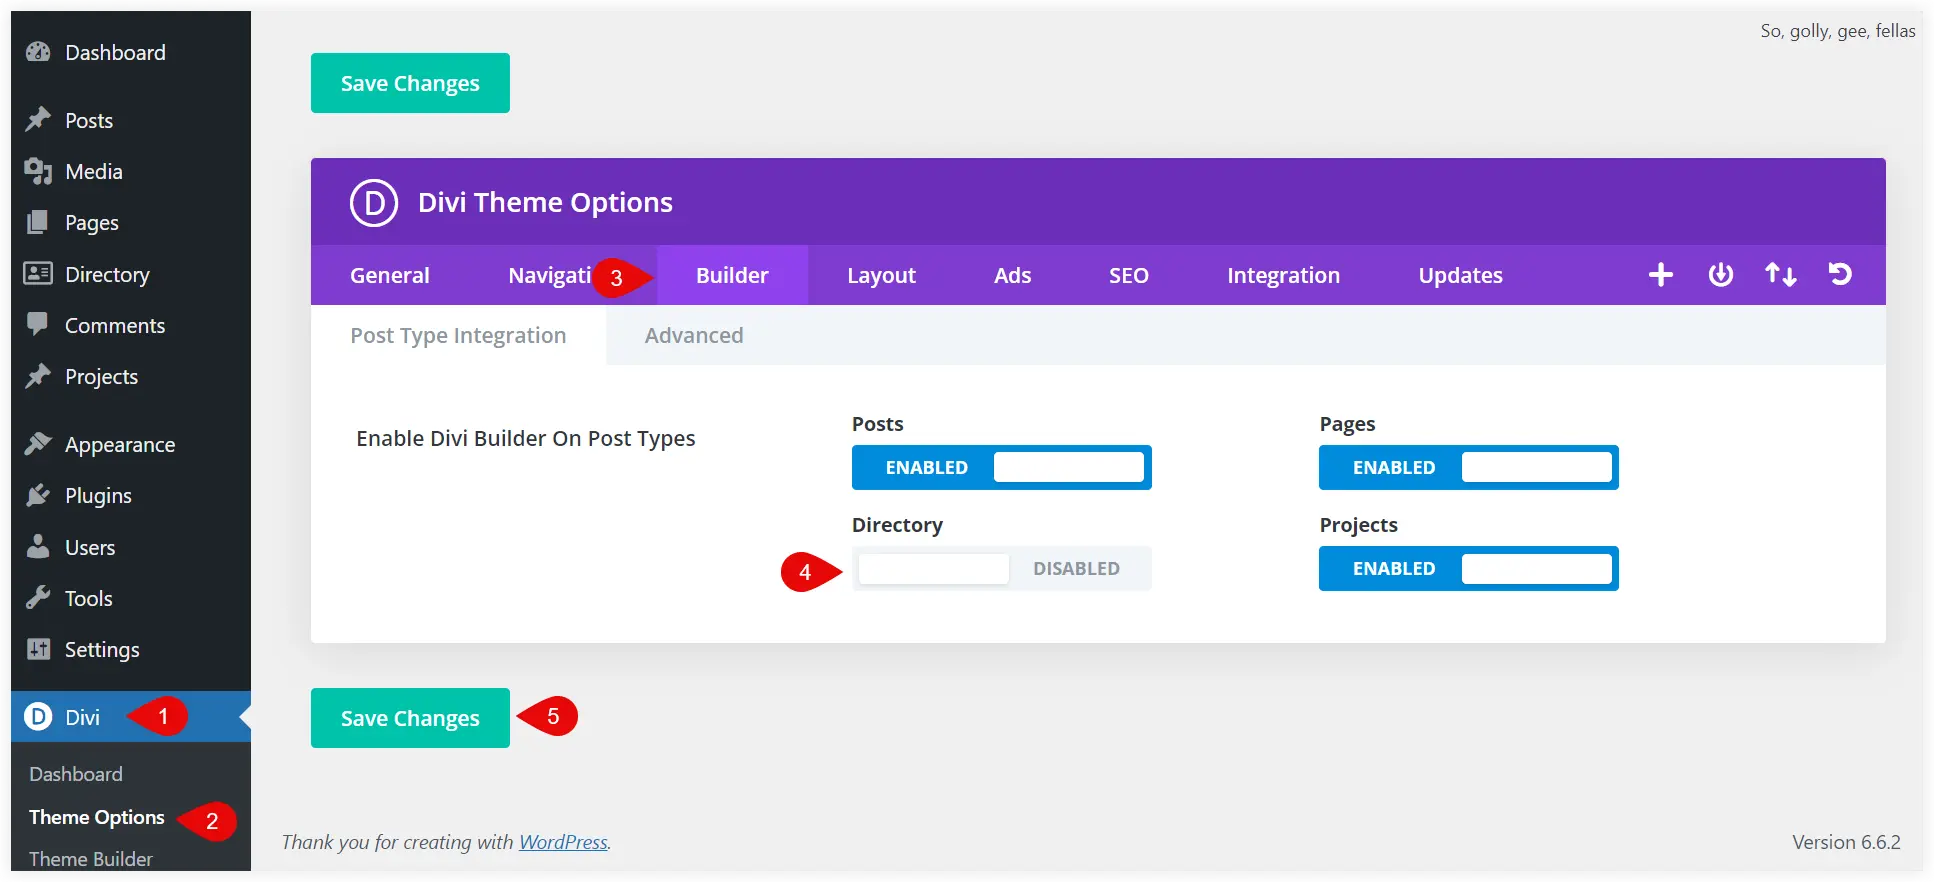The image size is (1935, 883).
Task: Click the reset circular arrow icon
Action: pos(1840,274)
